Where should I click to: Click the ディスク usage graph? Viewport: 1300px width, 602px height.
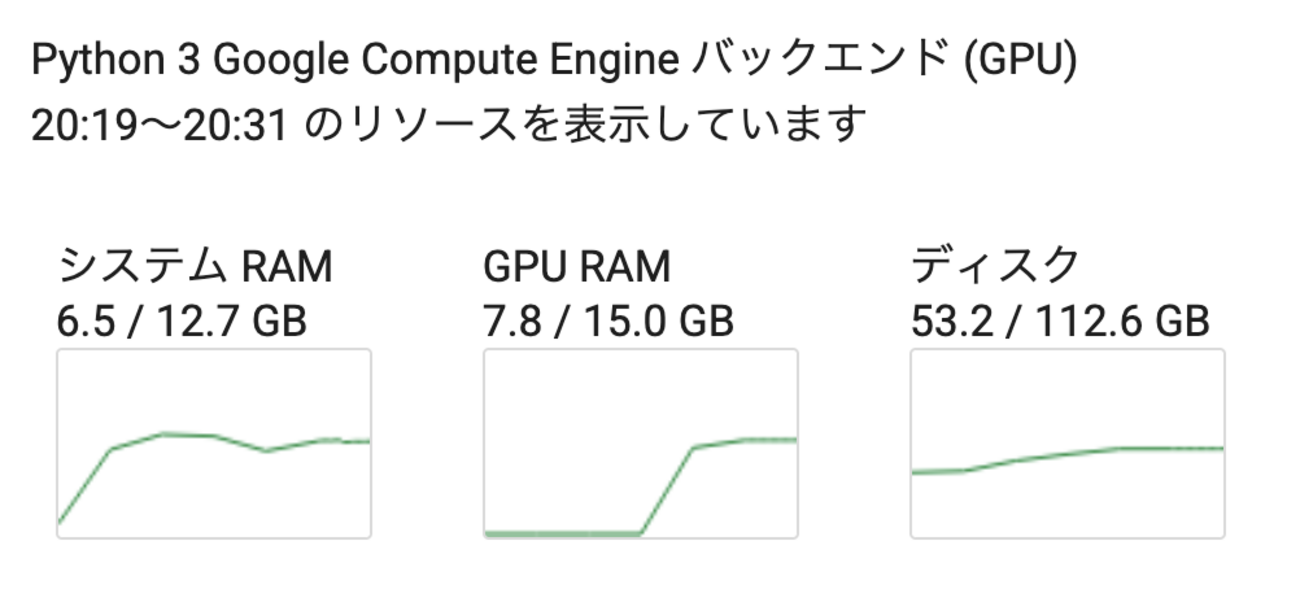click(1067, 443)
